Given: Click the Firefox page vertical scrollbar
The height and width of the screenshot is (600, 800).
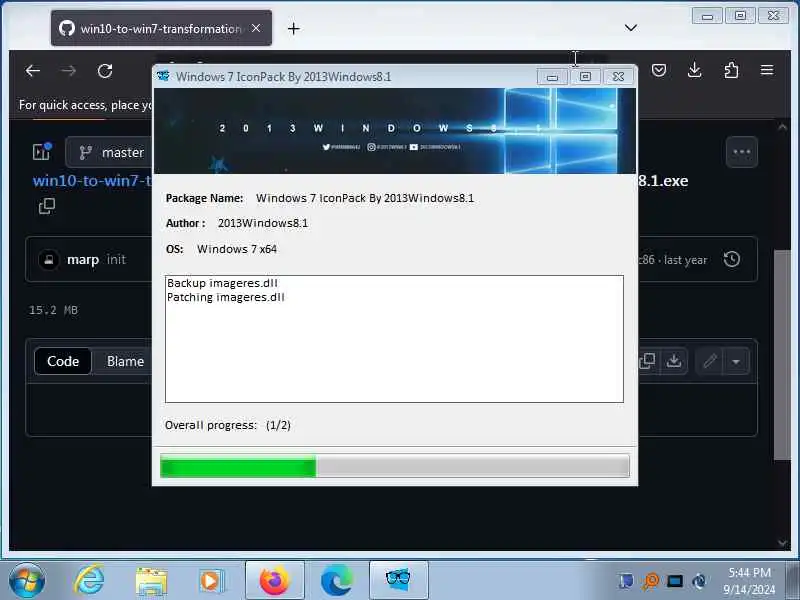Looking at the screenshot, I should click(782, 355).
